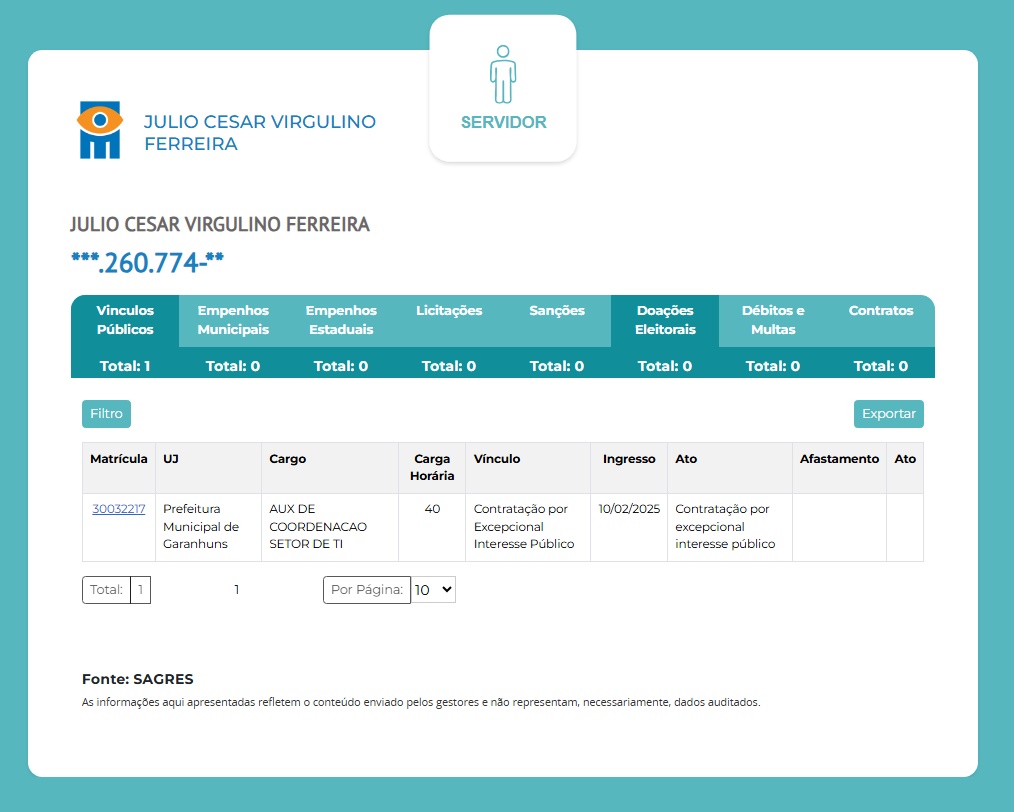Select the Contratos tab
The width and height of the screenshot is (1014, 812).
tap(881, 311)
